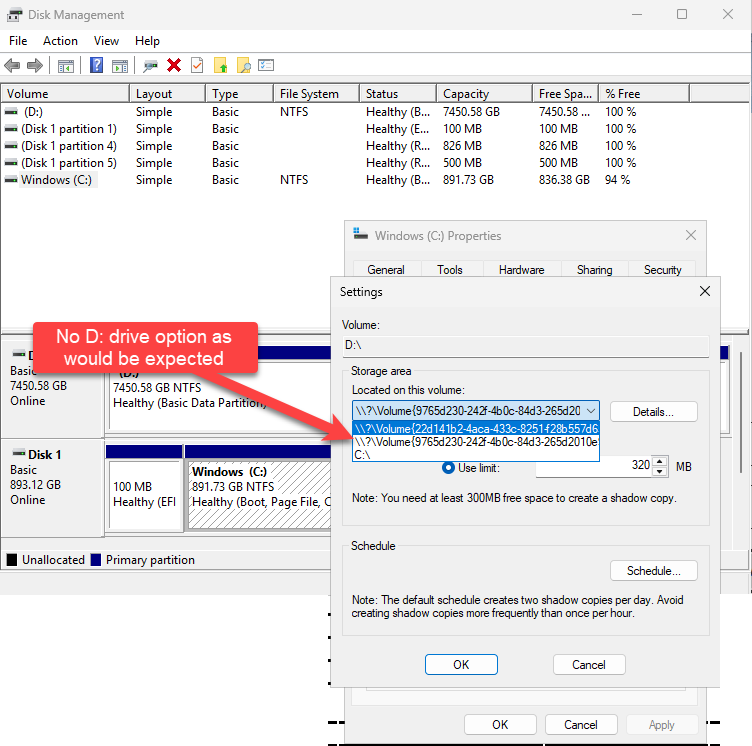Viewport: 752px width, 746px height.
Task: Choose the Volume{9765d230...265d2010e} list option
Action: tap(476, 442)
